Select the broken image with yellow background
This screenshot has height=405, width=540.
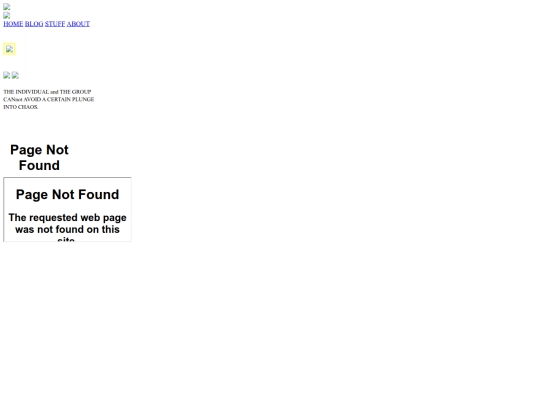pyautogui.click(x=9, y=49)
